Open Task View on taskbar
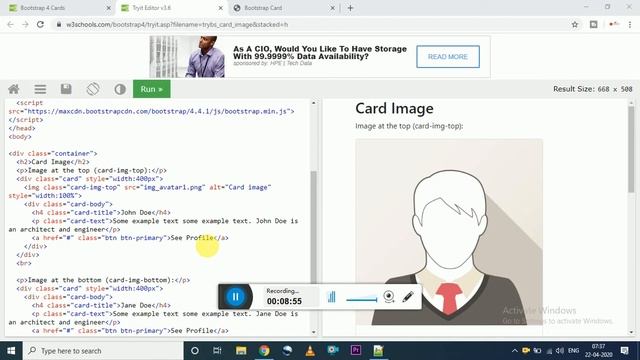The image size is (640, 360). (x=217, y=351)
